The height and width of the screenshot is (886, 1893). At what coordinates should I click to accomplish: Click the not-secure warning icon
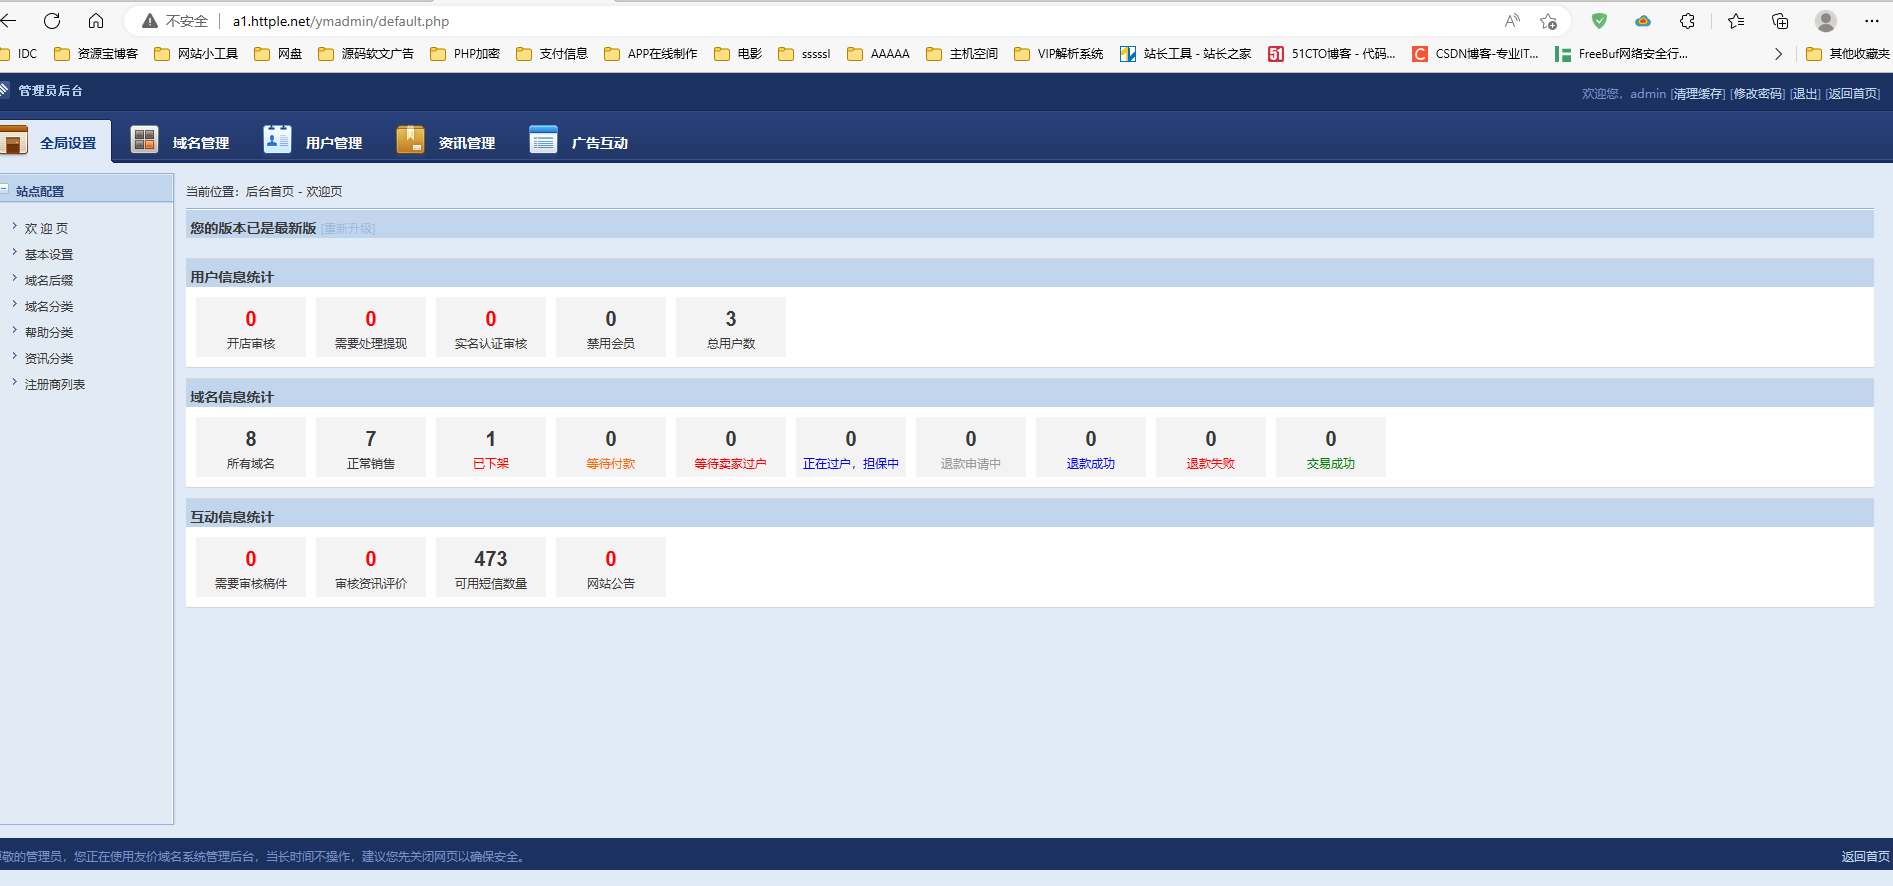pos(150,21)
